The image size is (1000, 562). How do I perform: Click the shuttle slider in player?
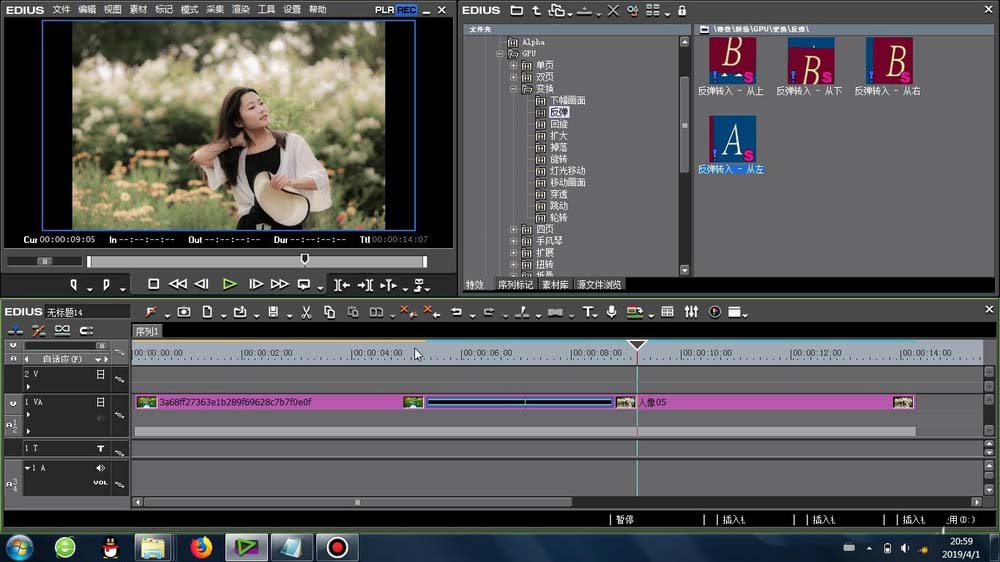pos(44,262)
